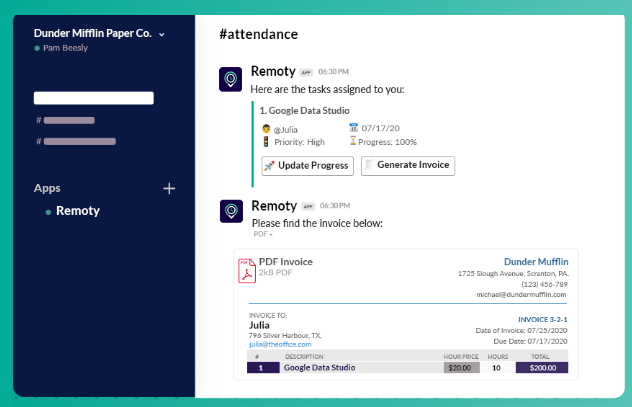Click the task title 1. Google Data Studio

304,110
